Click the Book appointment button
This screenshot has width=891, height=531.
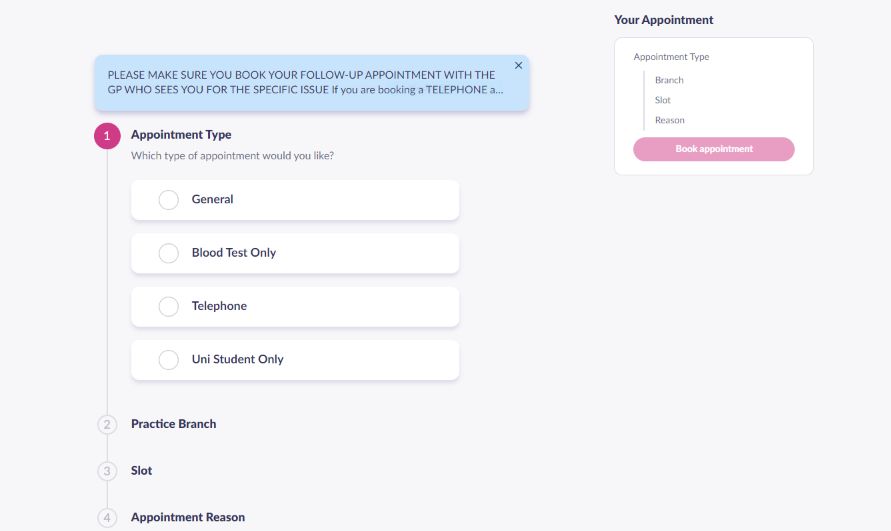point(714,149)
